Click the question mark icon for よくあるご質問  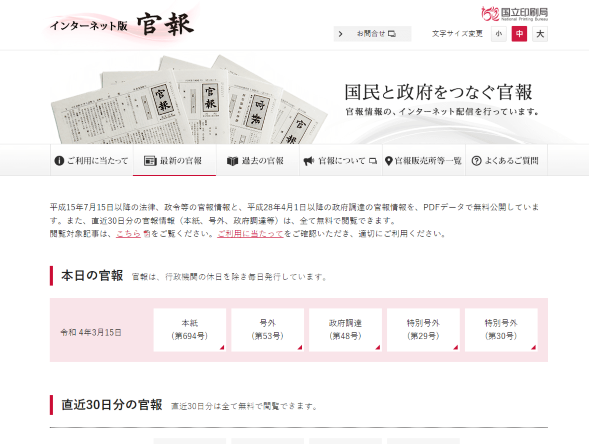pos(476,161)
